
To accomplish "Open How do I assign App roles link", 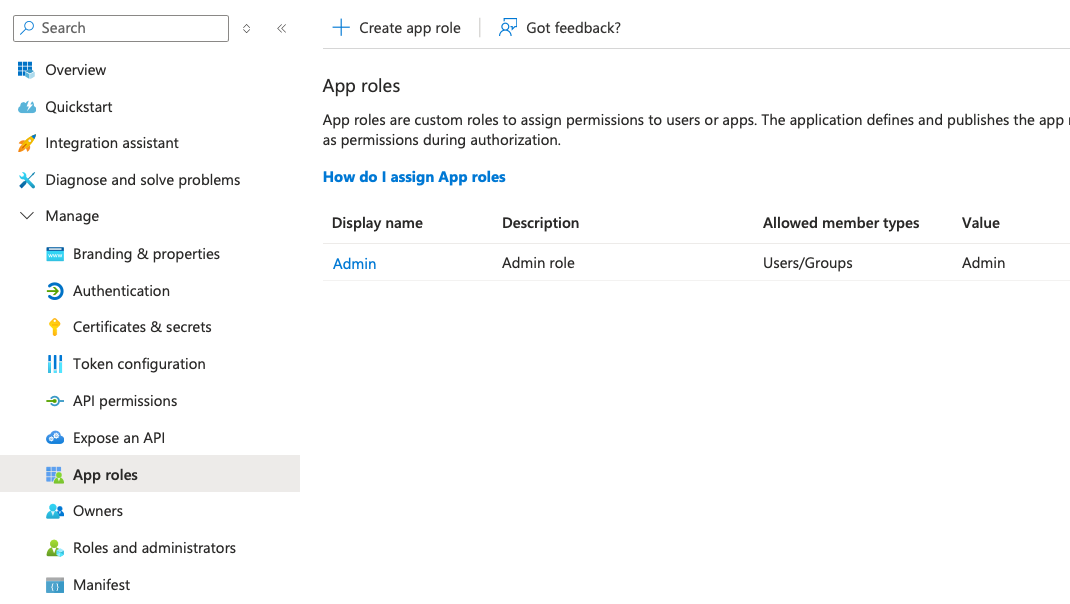I will (x=414, y=177).
